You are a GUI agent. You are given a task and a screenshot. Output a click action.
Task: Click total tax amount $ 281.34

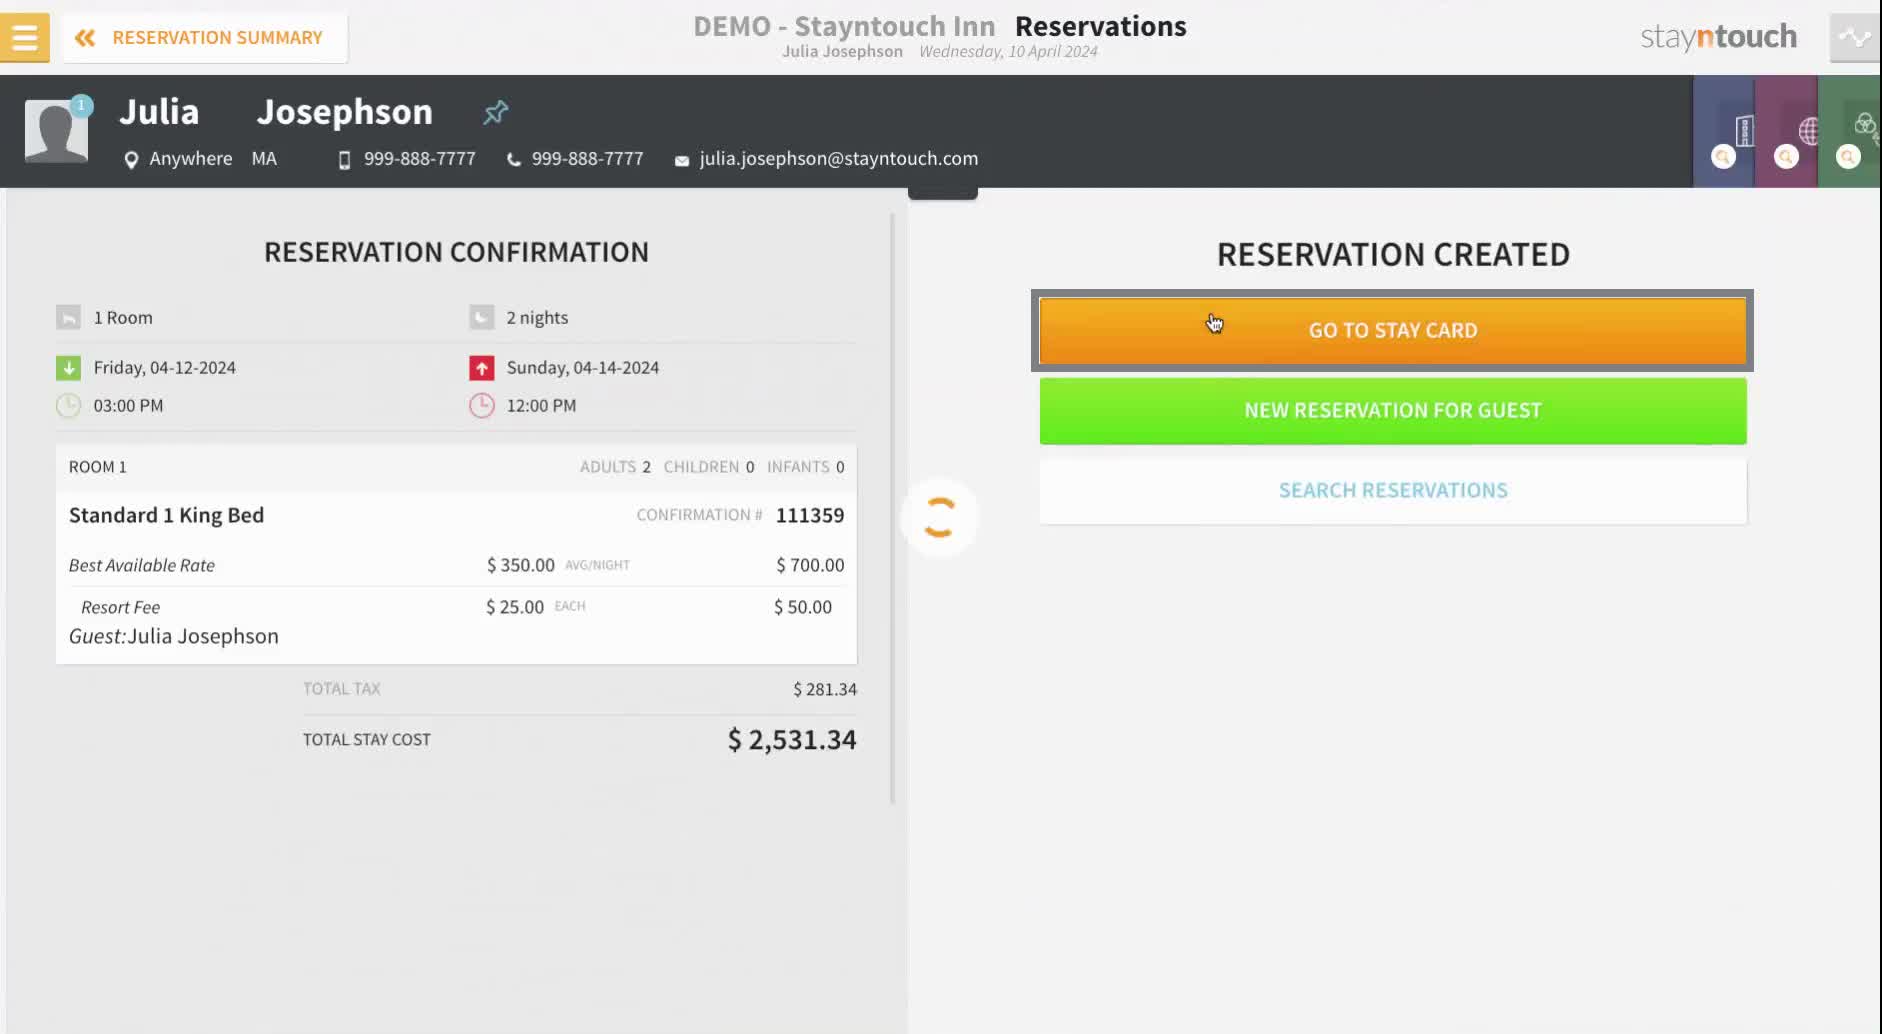tap(824, 690)
